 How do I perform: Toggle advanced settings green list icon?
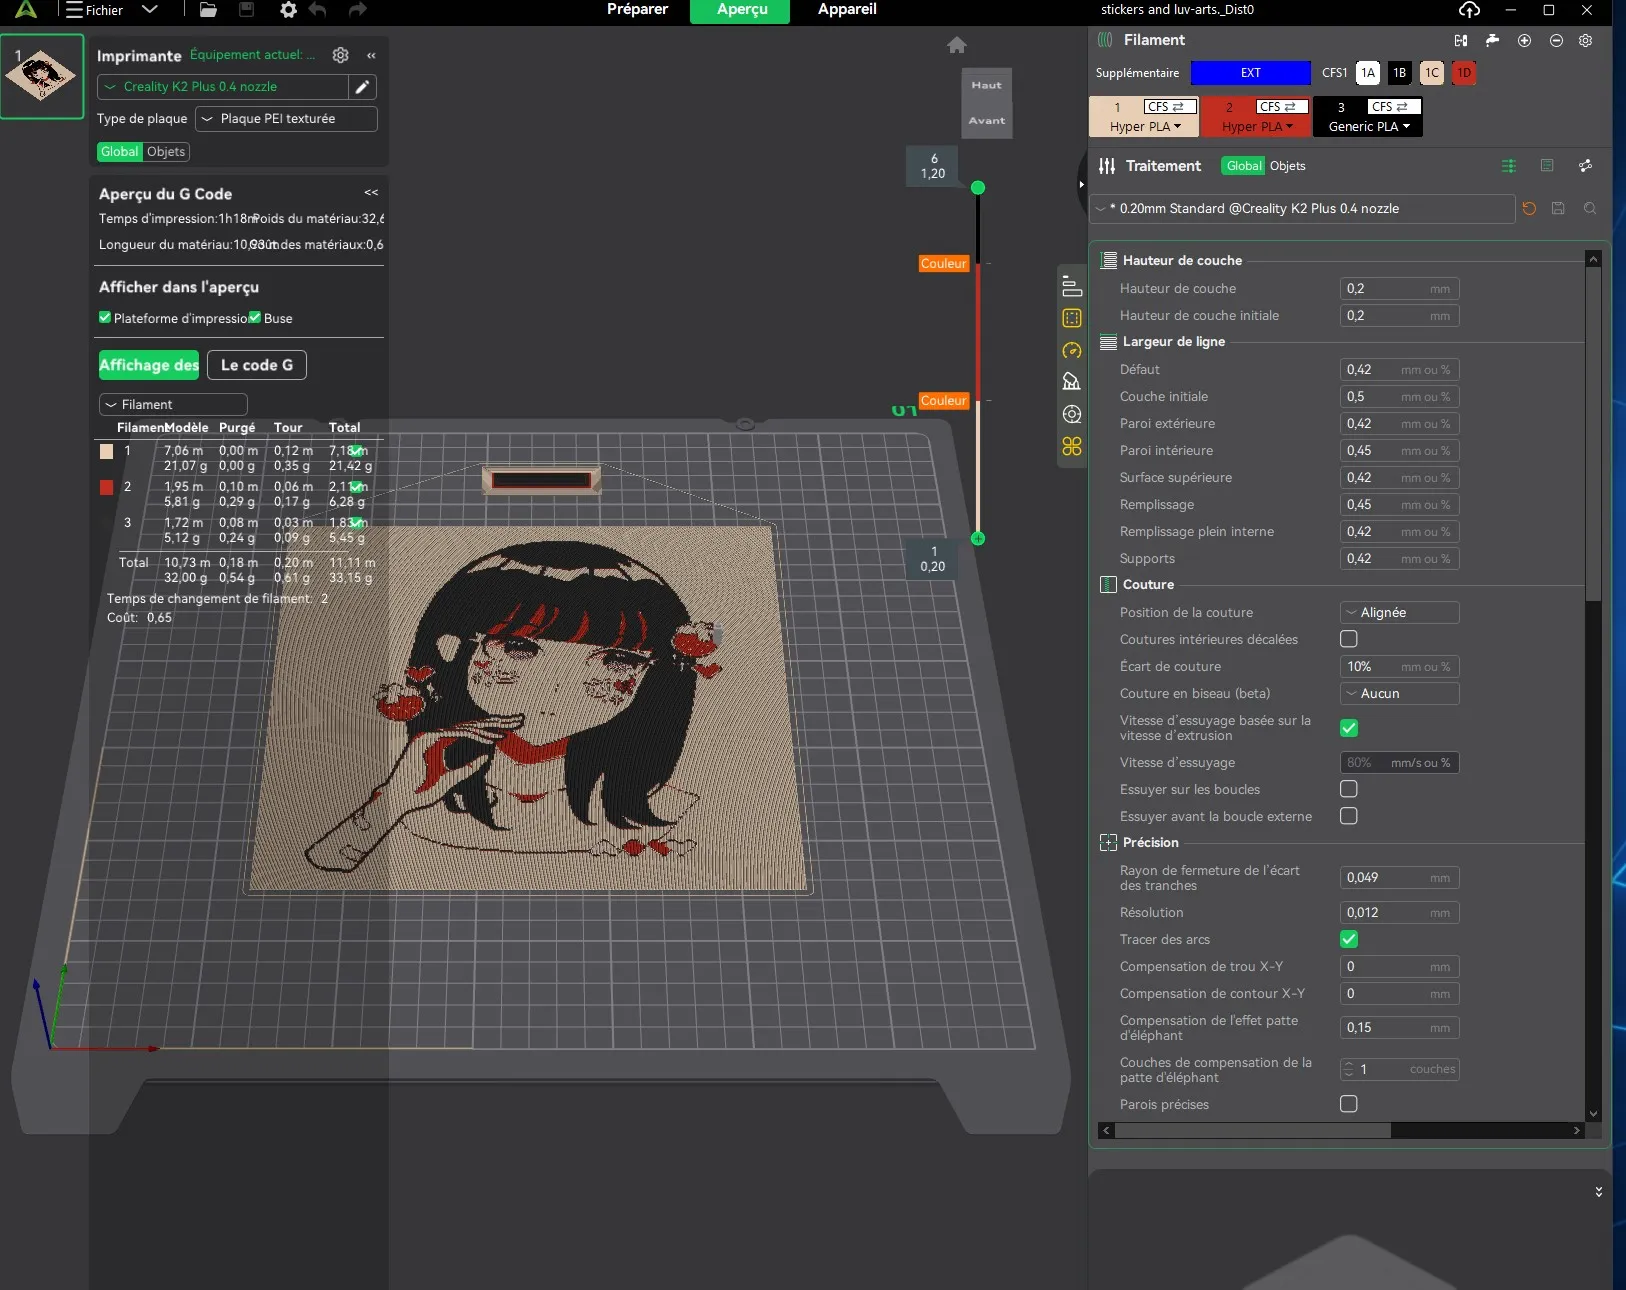tap(1509, 166)
